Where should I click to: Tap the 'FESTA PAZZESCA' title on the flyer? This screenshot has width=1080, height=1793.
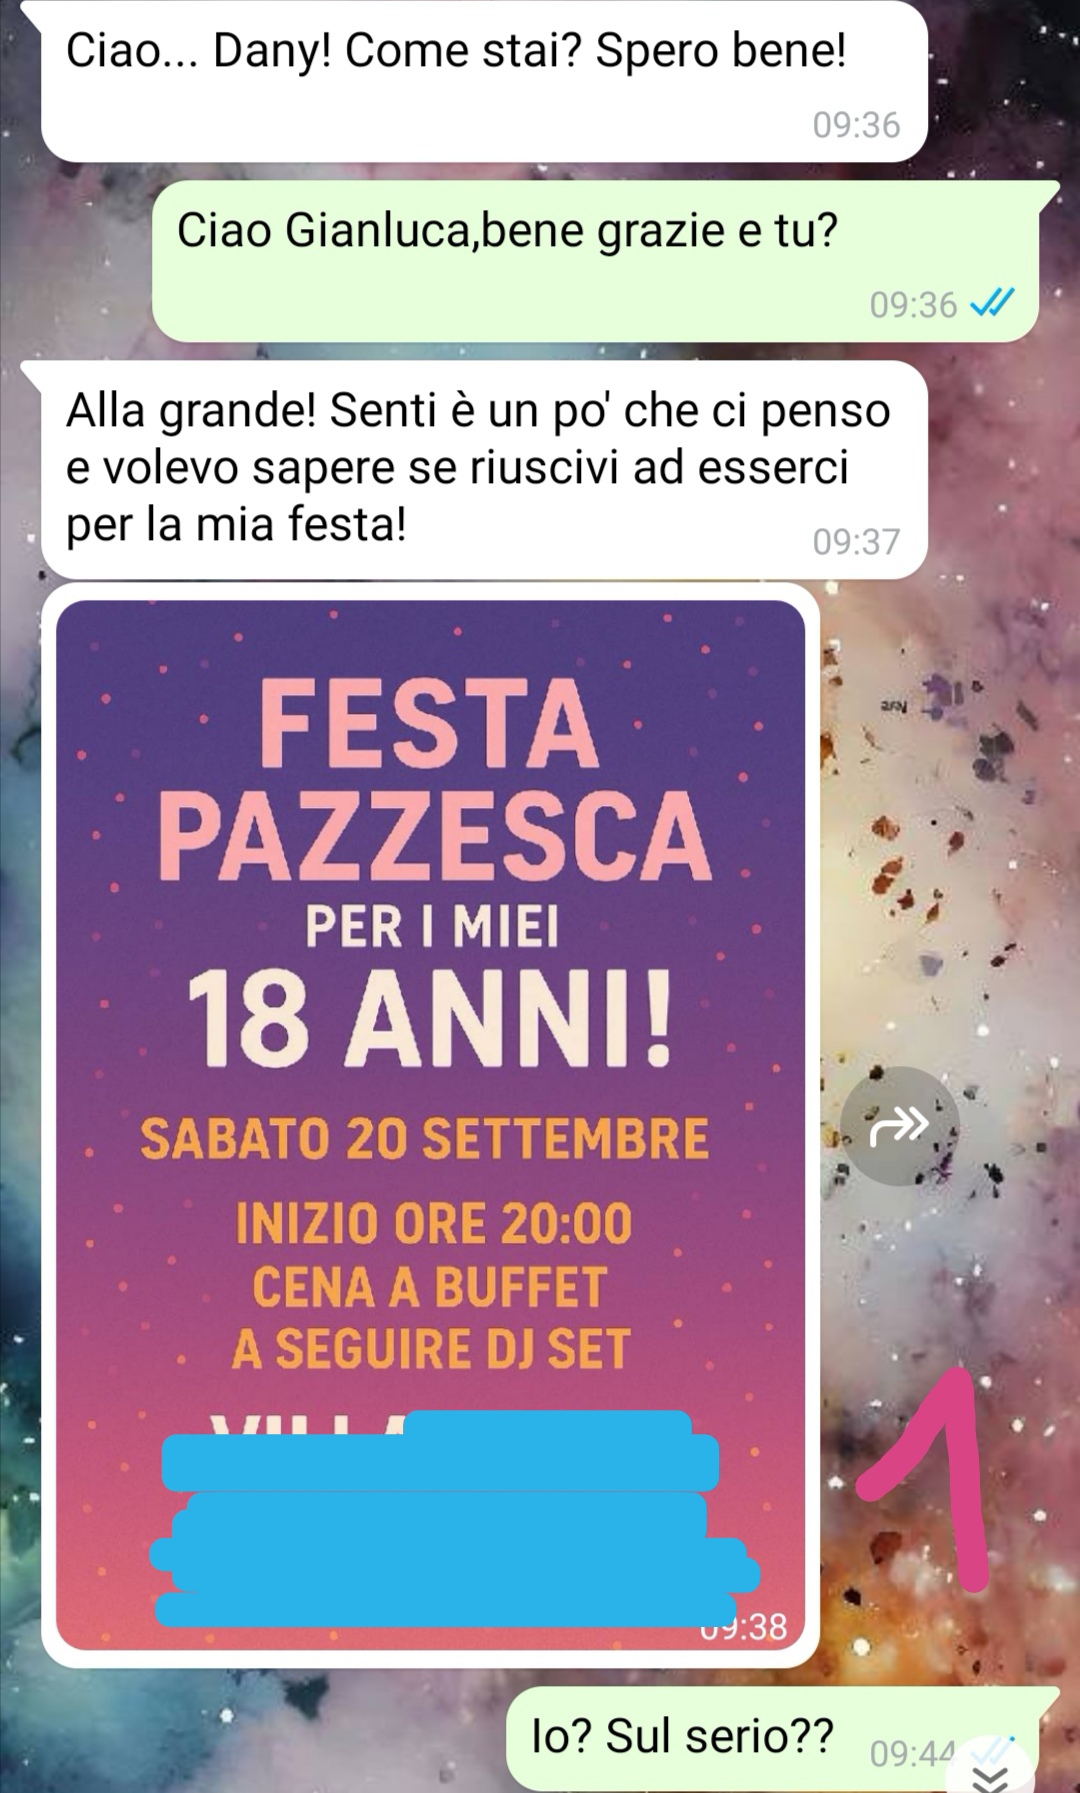coord(433,780)
